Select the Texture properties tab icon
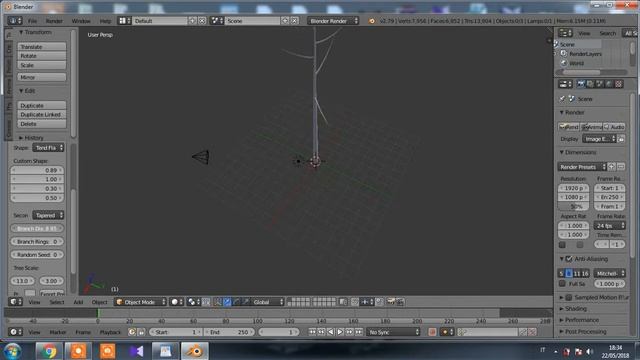This screenshot has width=640, height=360. [619, 84]
